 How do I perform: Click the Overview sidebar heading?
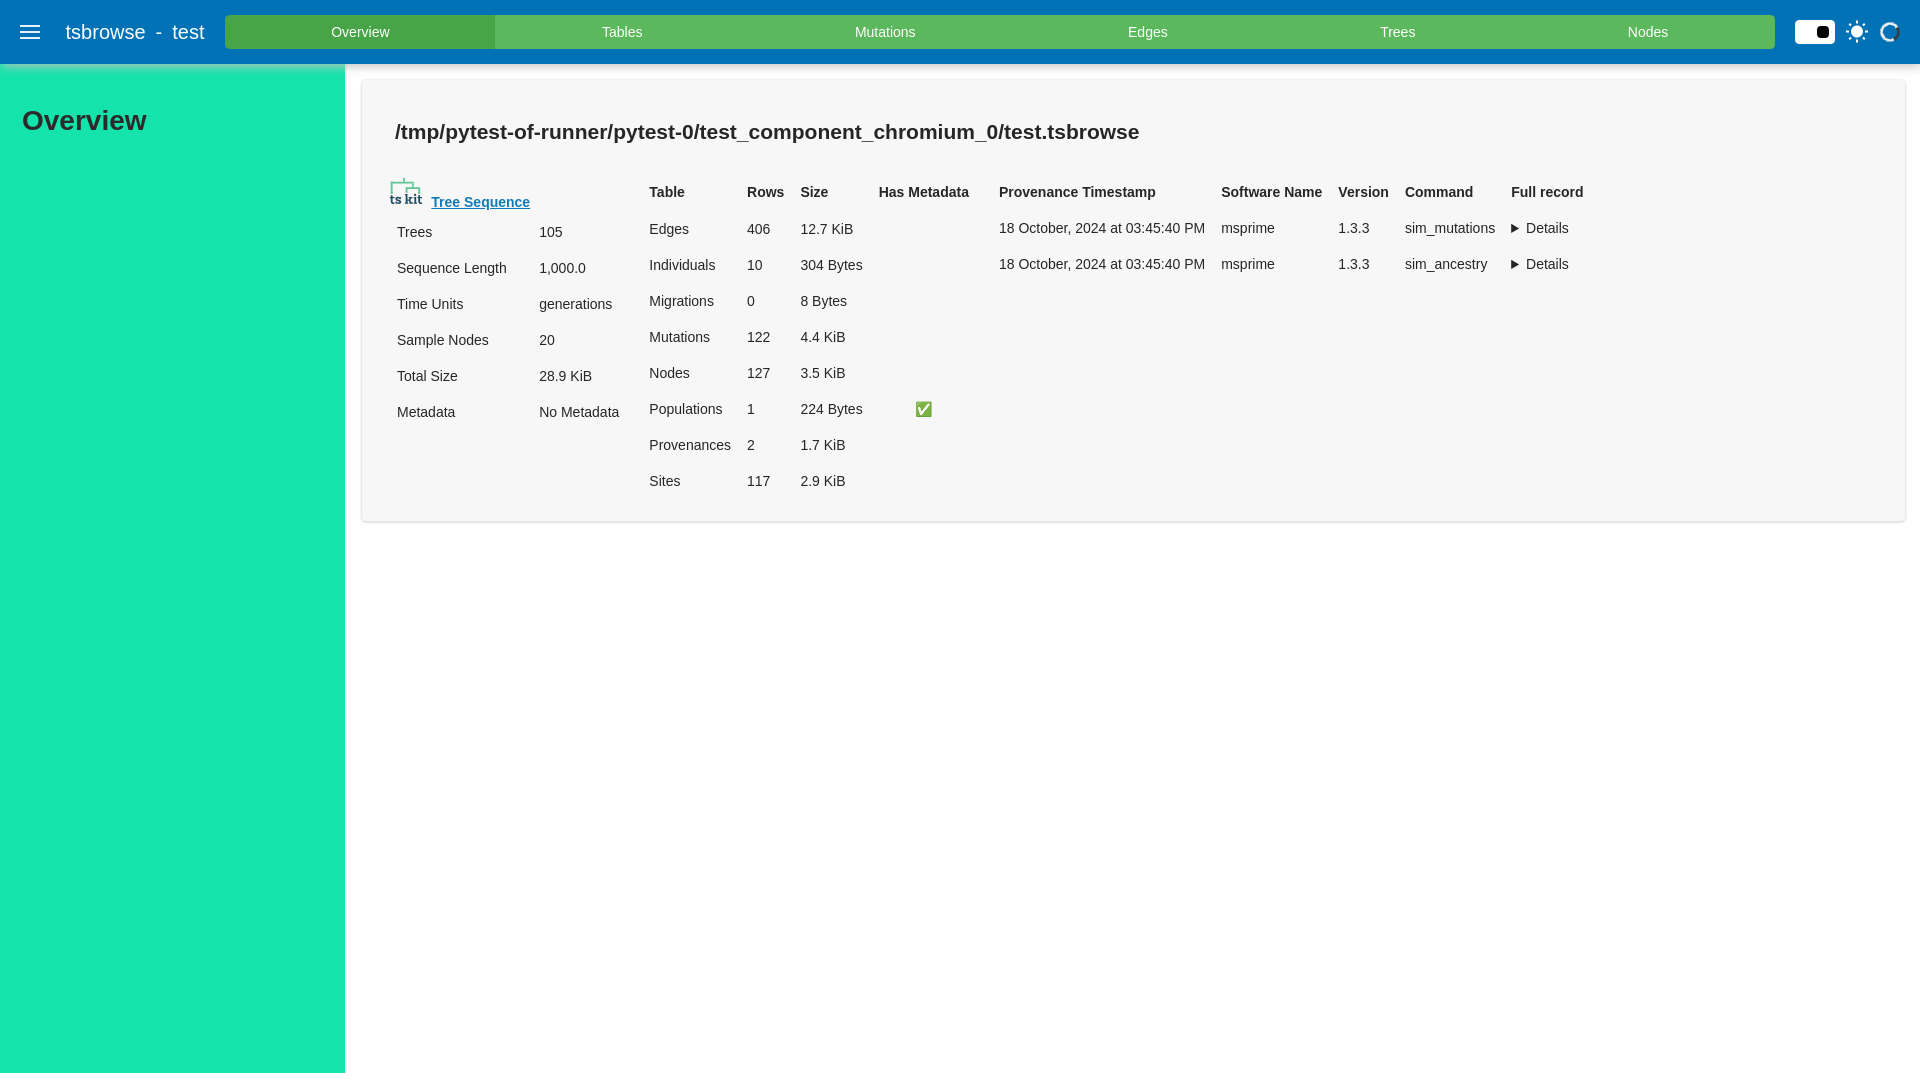(84, 121)
